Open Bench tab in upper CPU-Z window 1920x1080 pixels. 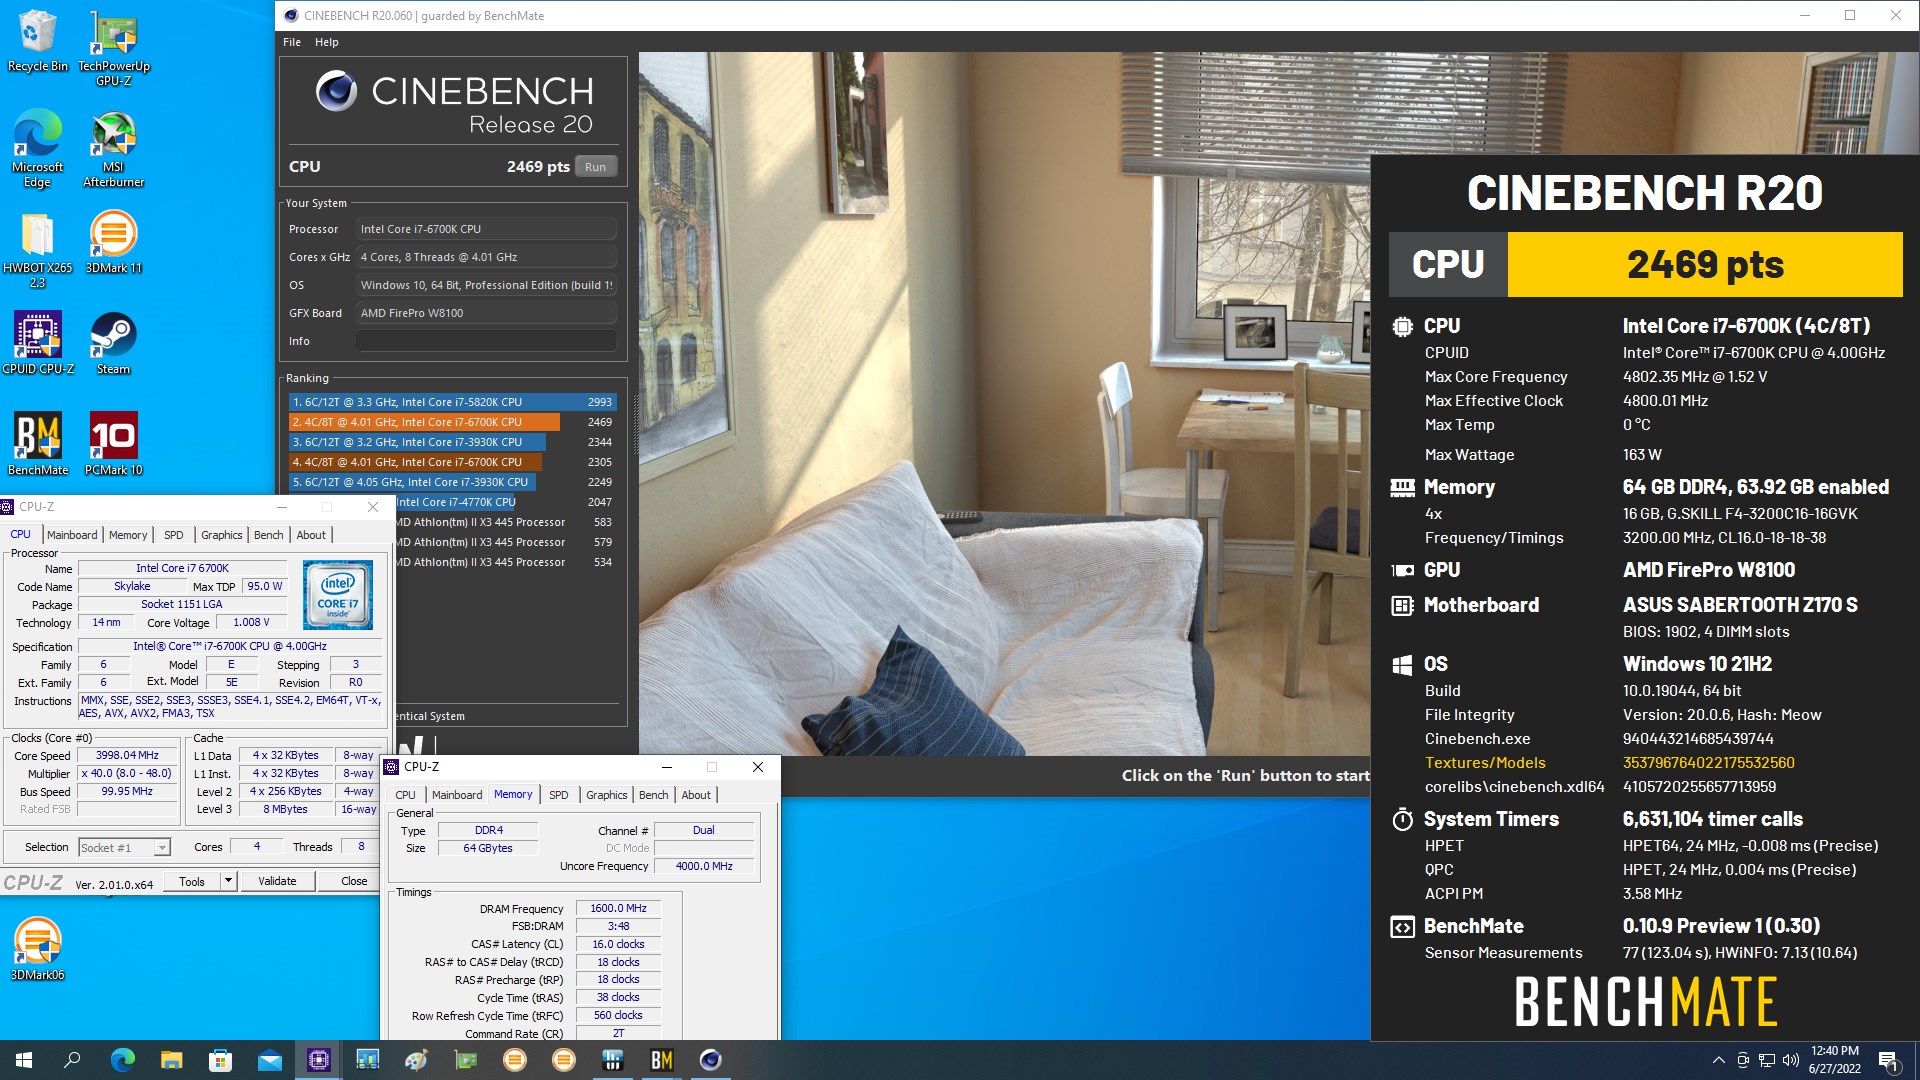pyautogui.click(x=268, y=535)
